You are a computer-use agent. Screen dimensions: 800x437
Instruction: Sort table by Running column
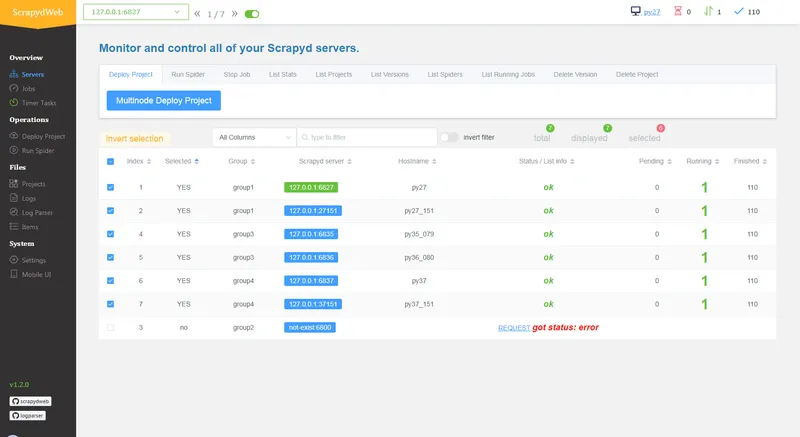(x=702, y=161)
